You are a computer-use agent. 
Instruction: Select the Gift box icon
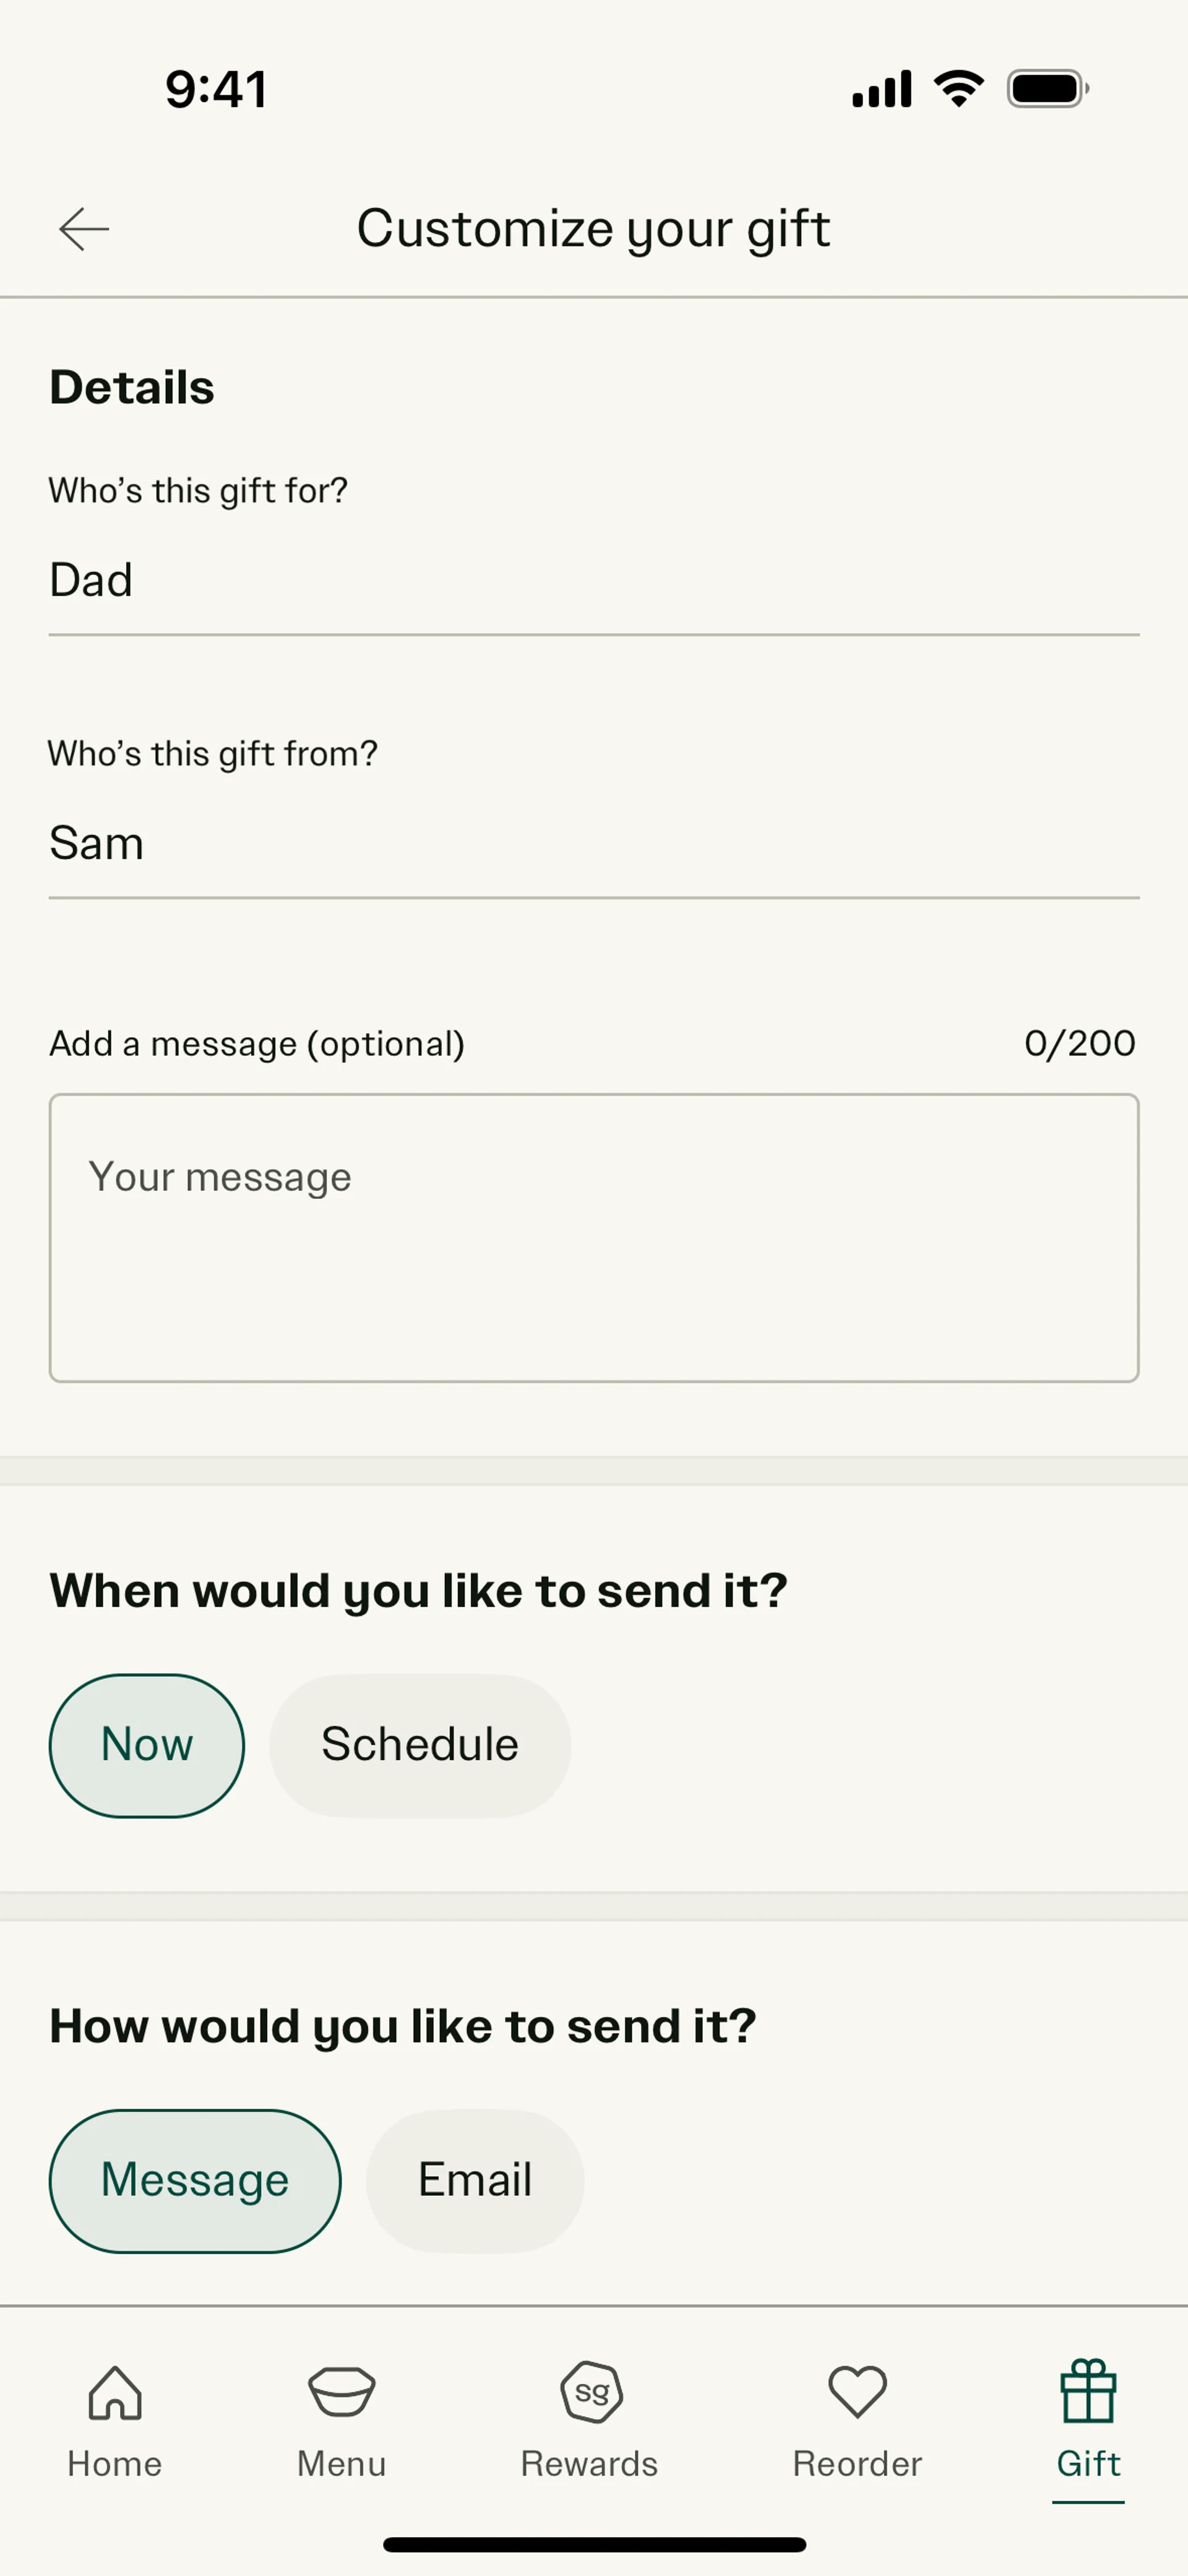(1088, 2392)
